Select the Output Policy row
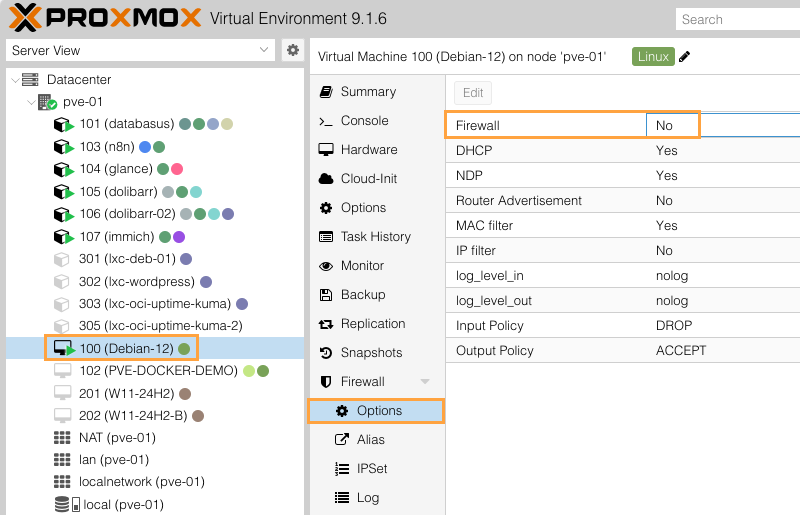This screenshot has height=515, width=800. click(x=623, y=351)
